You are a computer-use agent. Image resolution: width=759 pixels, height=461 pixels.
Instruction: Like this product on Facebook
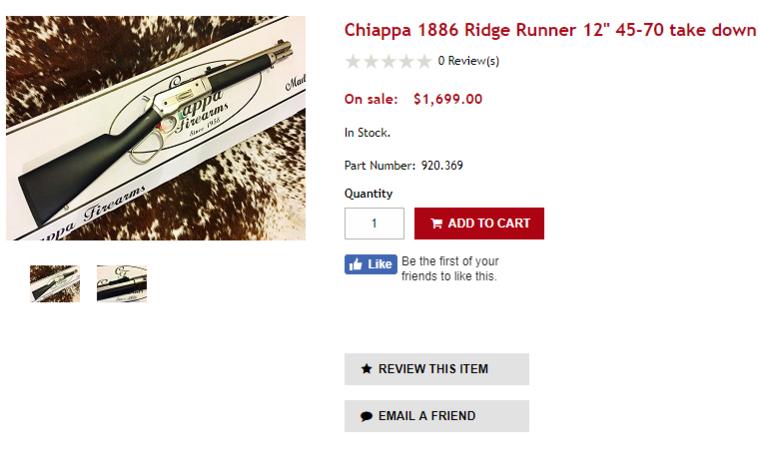[371, 264]
